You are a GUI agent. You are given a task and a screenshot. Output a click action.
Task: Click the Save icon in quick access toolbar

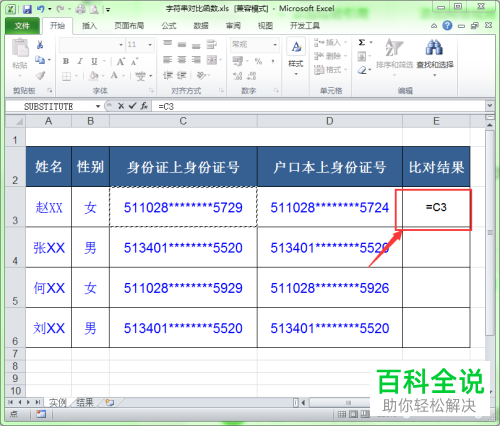(27, 9)
